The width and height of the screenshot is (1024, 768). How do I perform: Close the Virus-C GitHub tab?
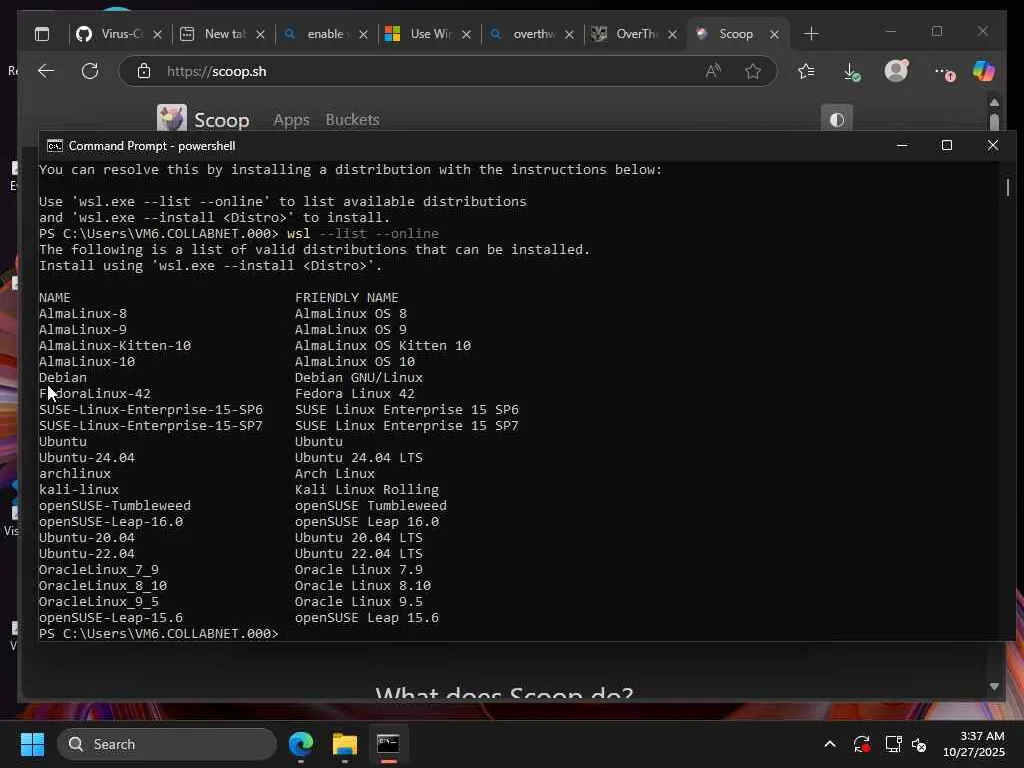(157, 35)
